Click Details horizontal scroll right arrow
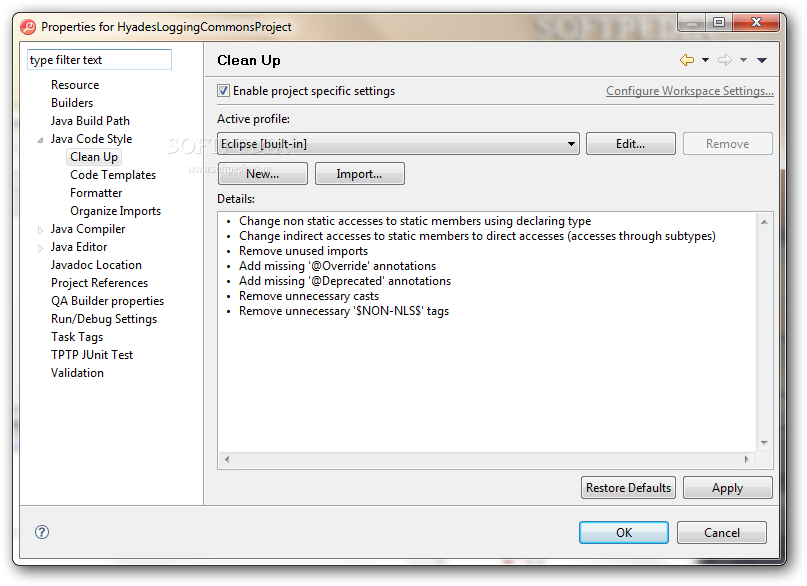 coord(747,459)
